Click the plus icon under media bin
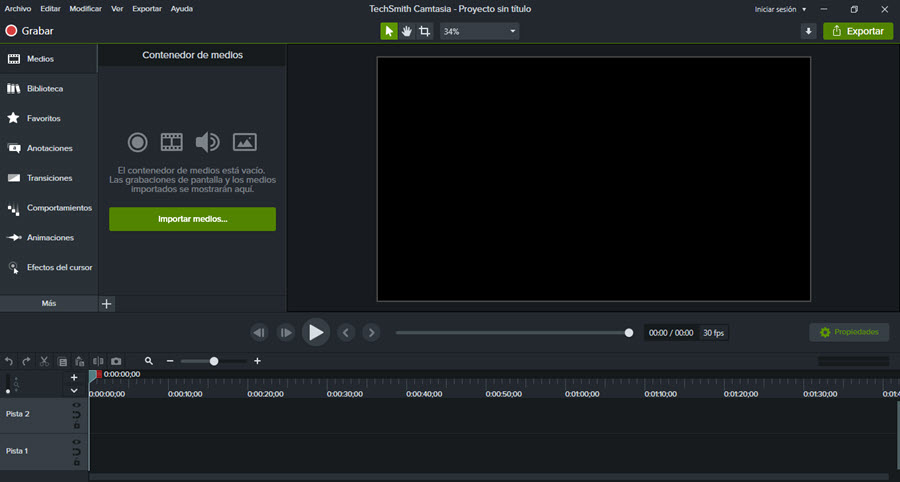 pos(107,304)
